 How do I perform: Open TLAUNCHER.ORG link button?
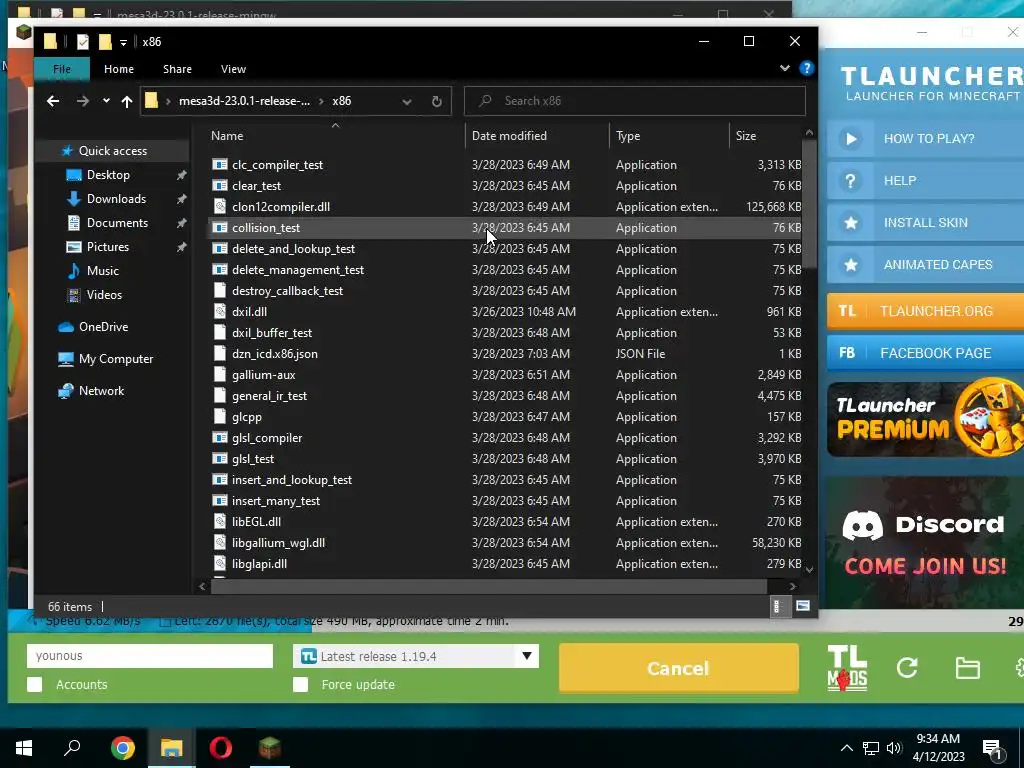(x=925, y=311)
